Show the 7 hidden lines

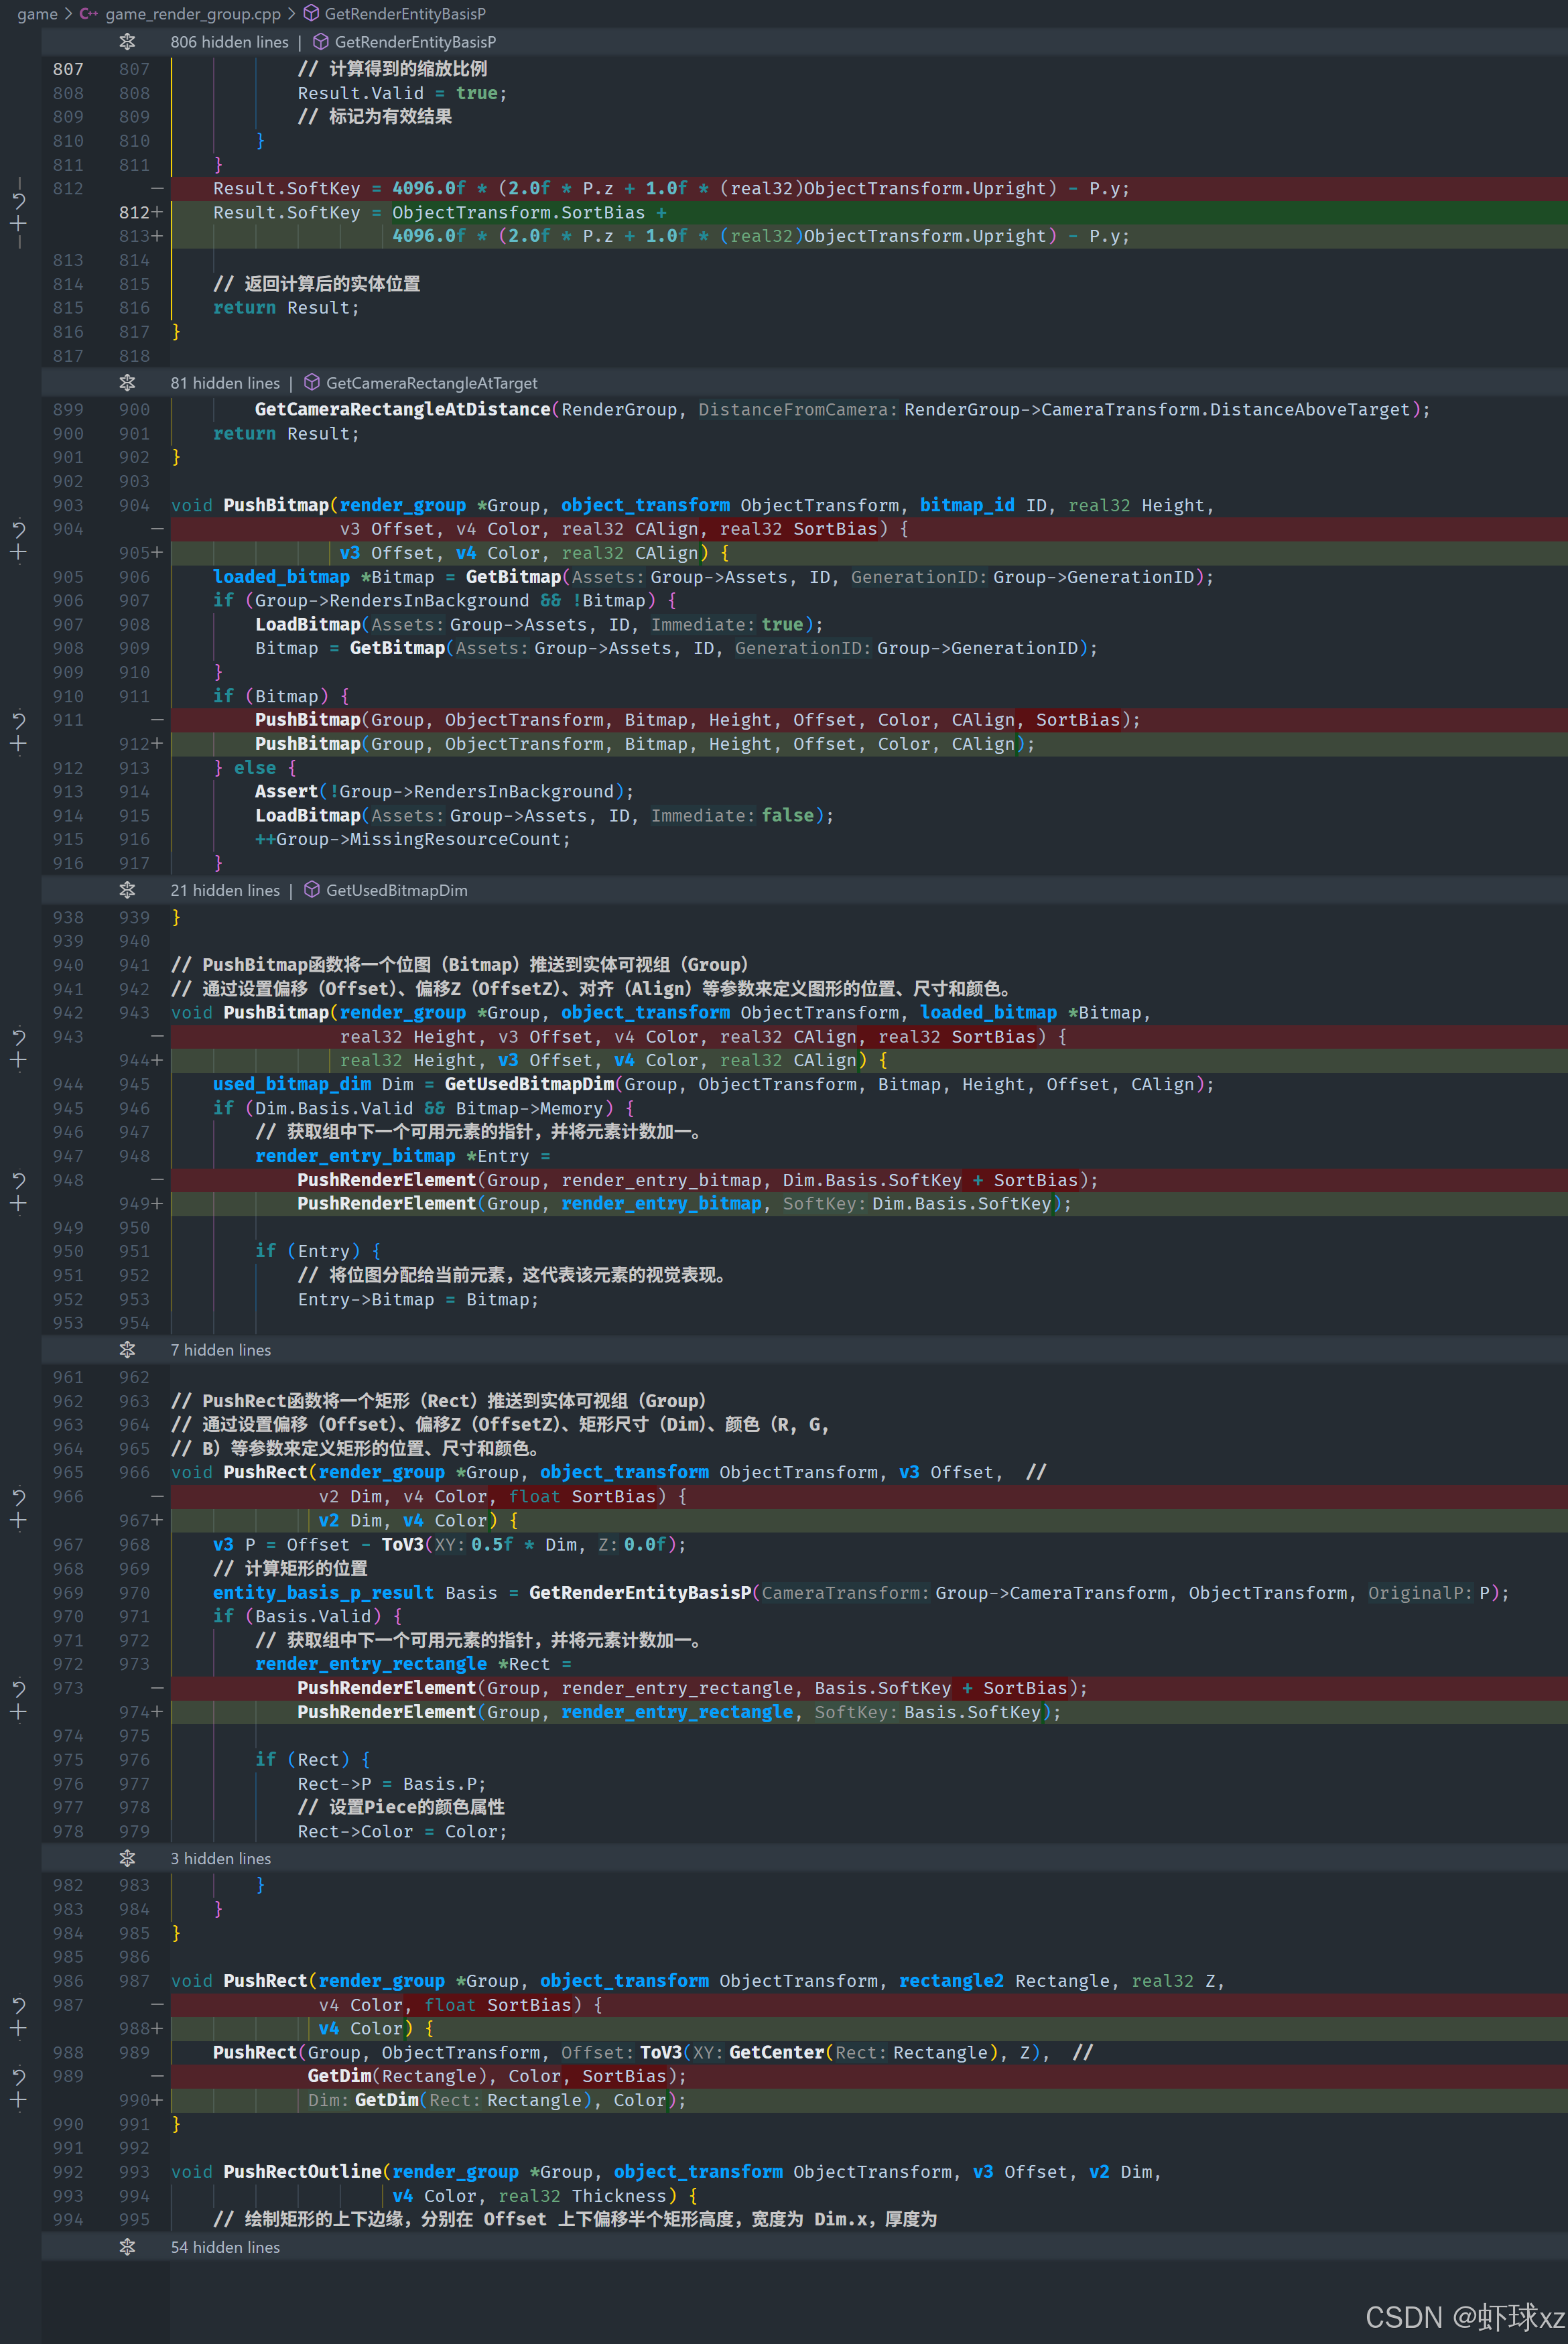click(127, 1350)
